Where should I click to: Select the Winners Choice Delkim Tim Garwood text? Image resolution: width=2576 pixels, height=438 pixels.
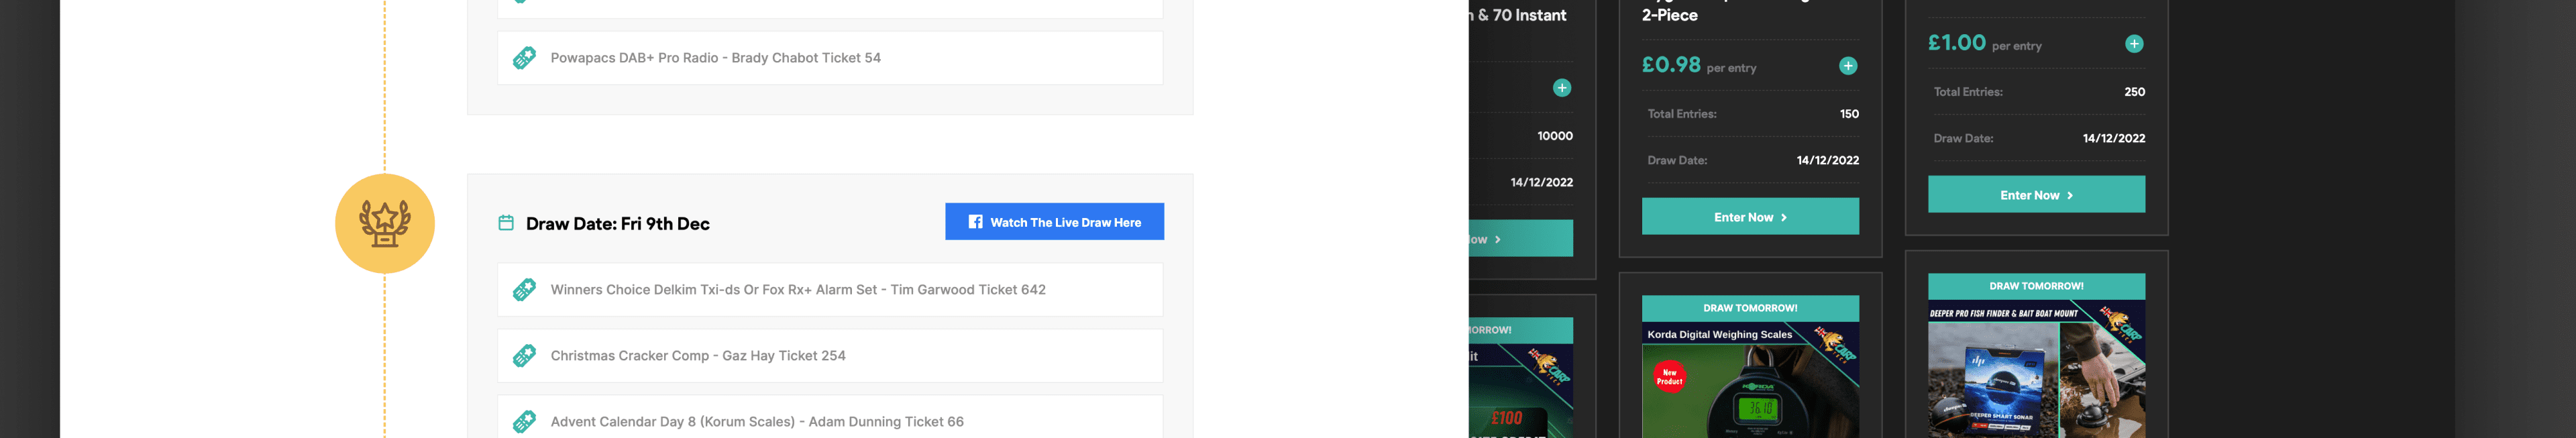point(798,290)
